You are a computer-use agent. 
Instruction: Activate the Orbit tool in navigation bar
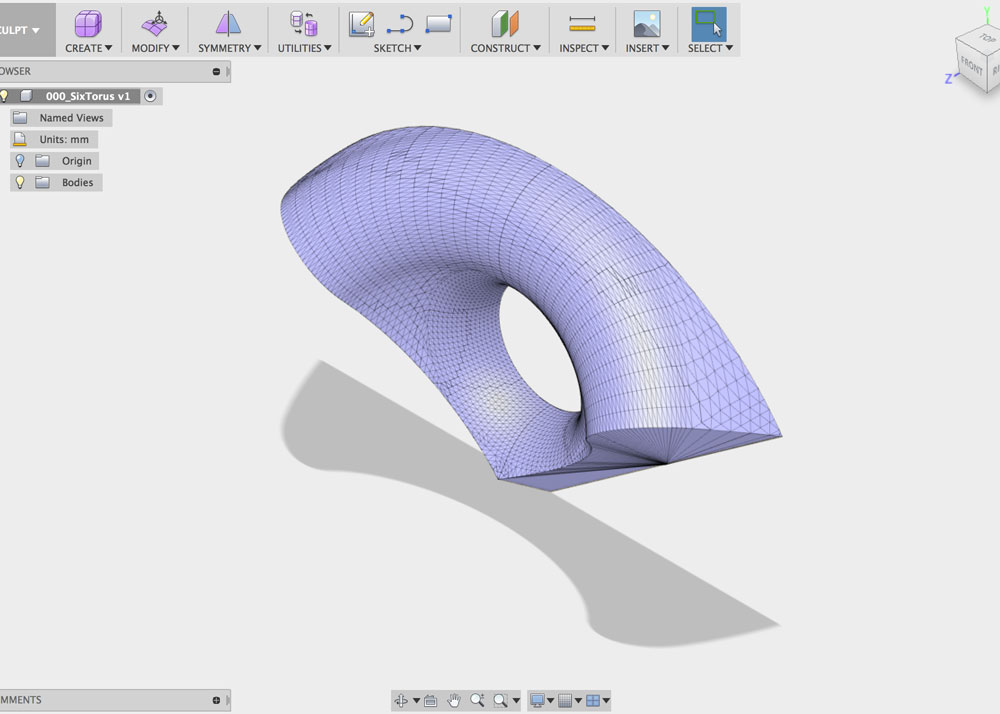tap(401, 701)
